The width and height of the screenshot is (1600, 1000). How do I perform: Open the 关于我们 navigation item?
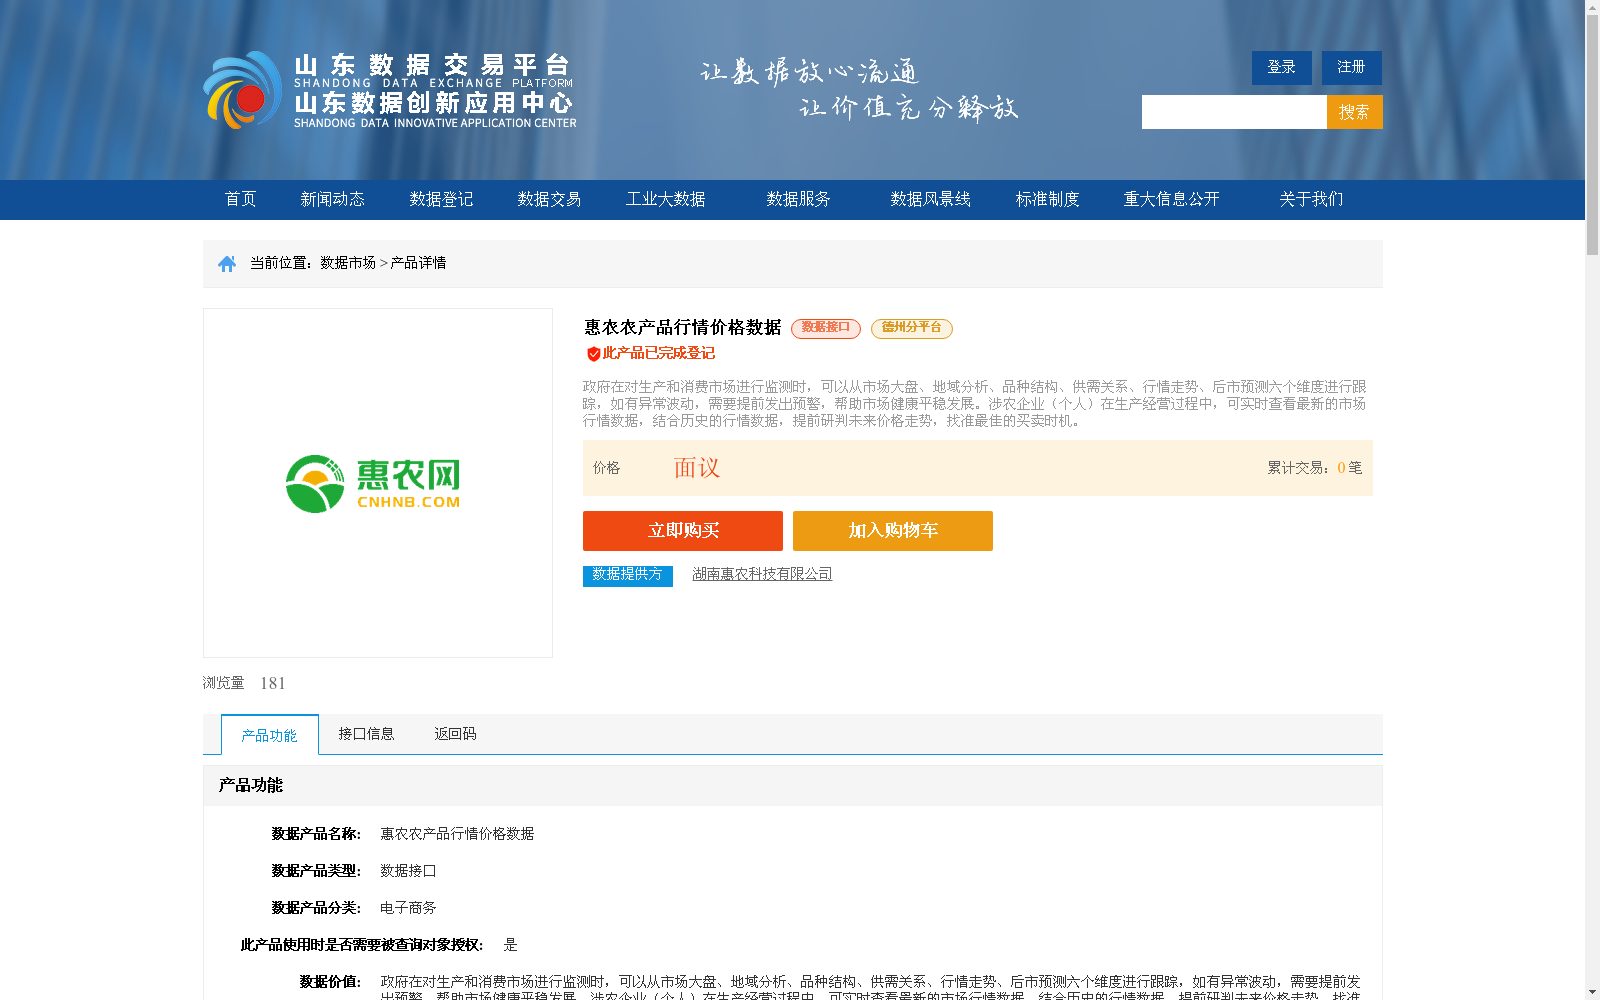click(x=1311, y=200)
